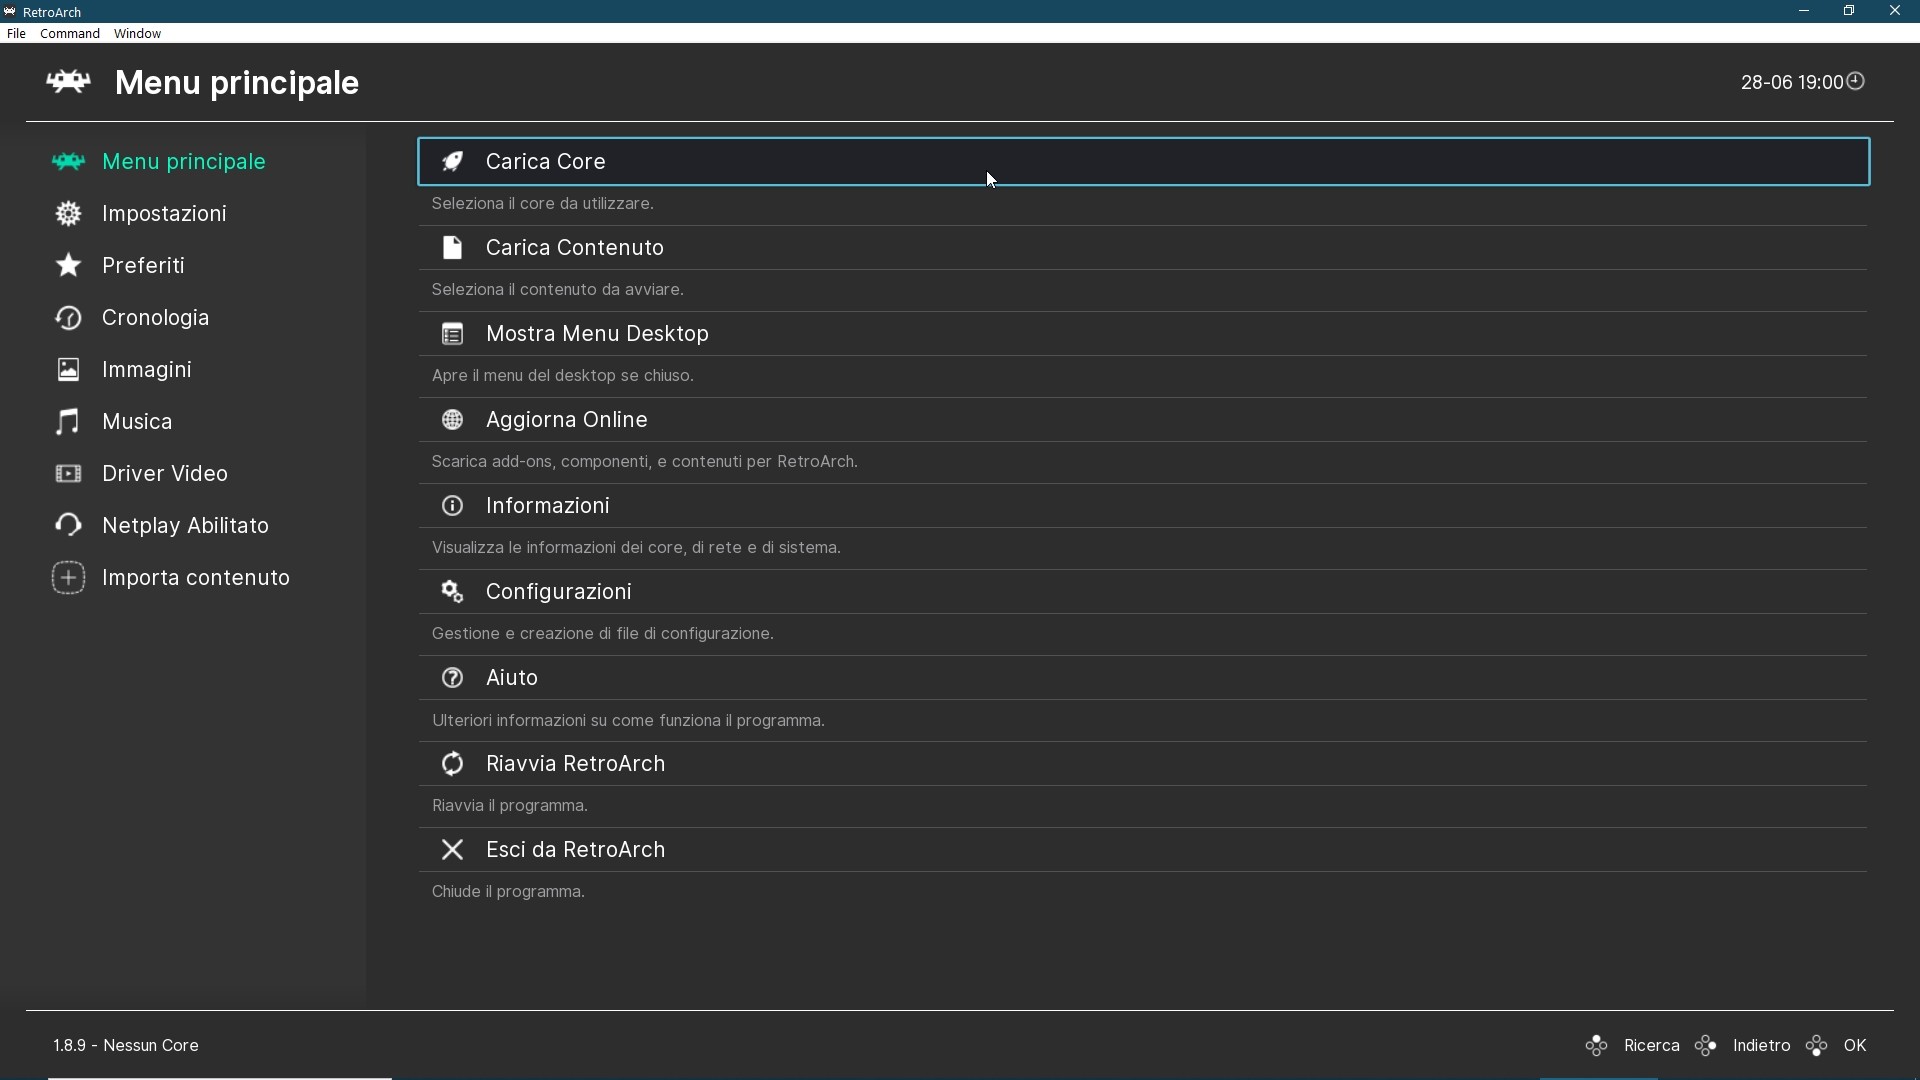The height and width of the screenshot is (1080, 1920).
Task: Click description 'Chiude il programma.'
Action: tap(508, 892)
